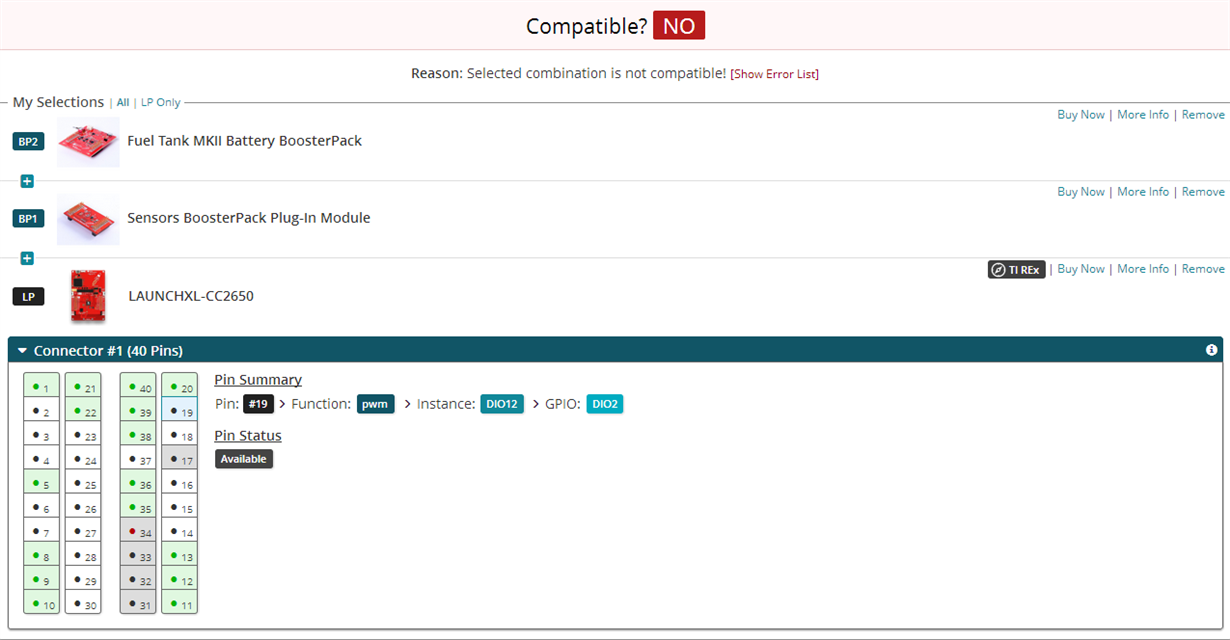Image resolution: width=1230 pixels, height=640 pixels.
Task: Select pin 2 in connector
Action: [42, 411]
